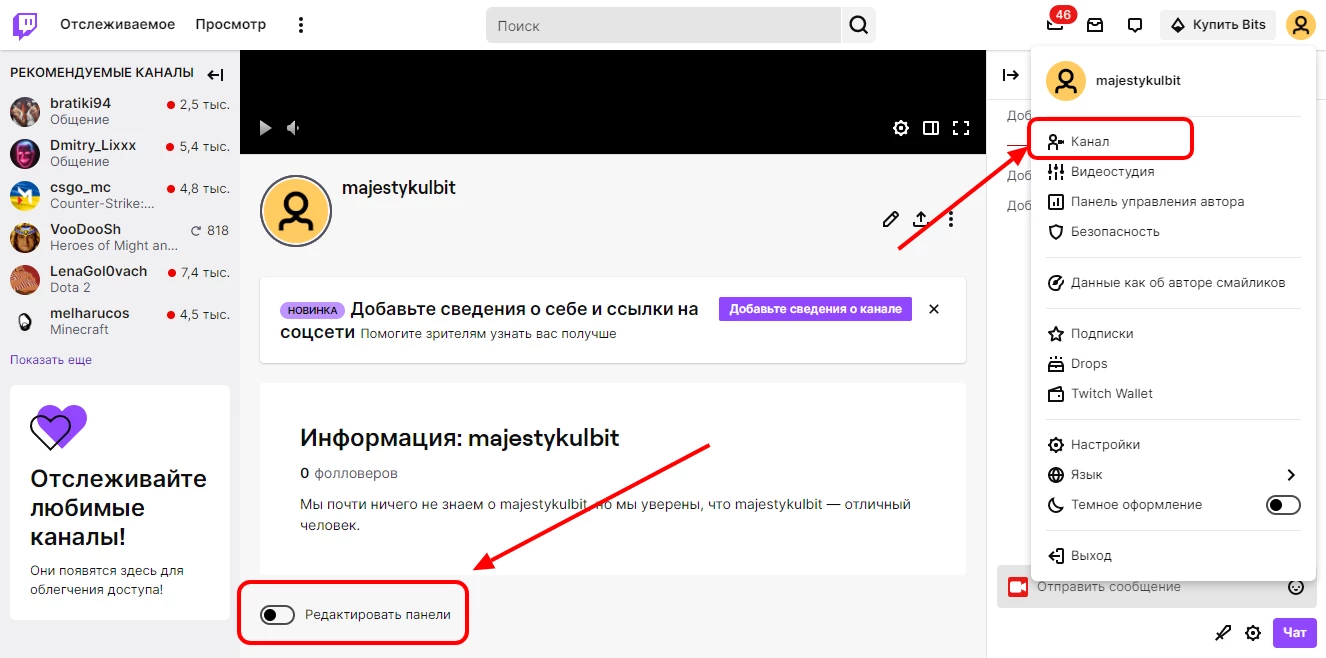Click the majestykulbit channel profile avatar
The width and height of the screenshot is (1326, 658).
(x=295, y=211)
